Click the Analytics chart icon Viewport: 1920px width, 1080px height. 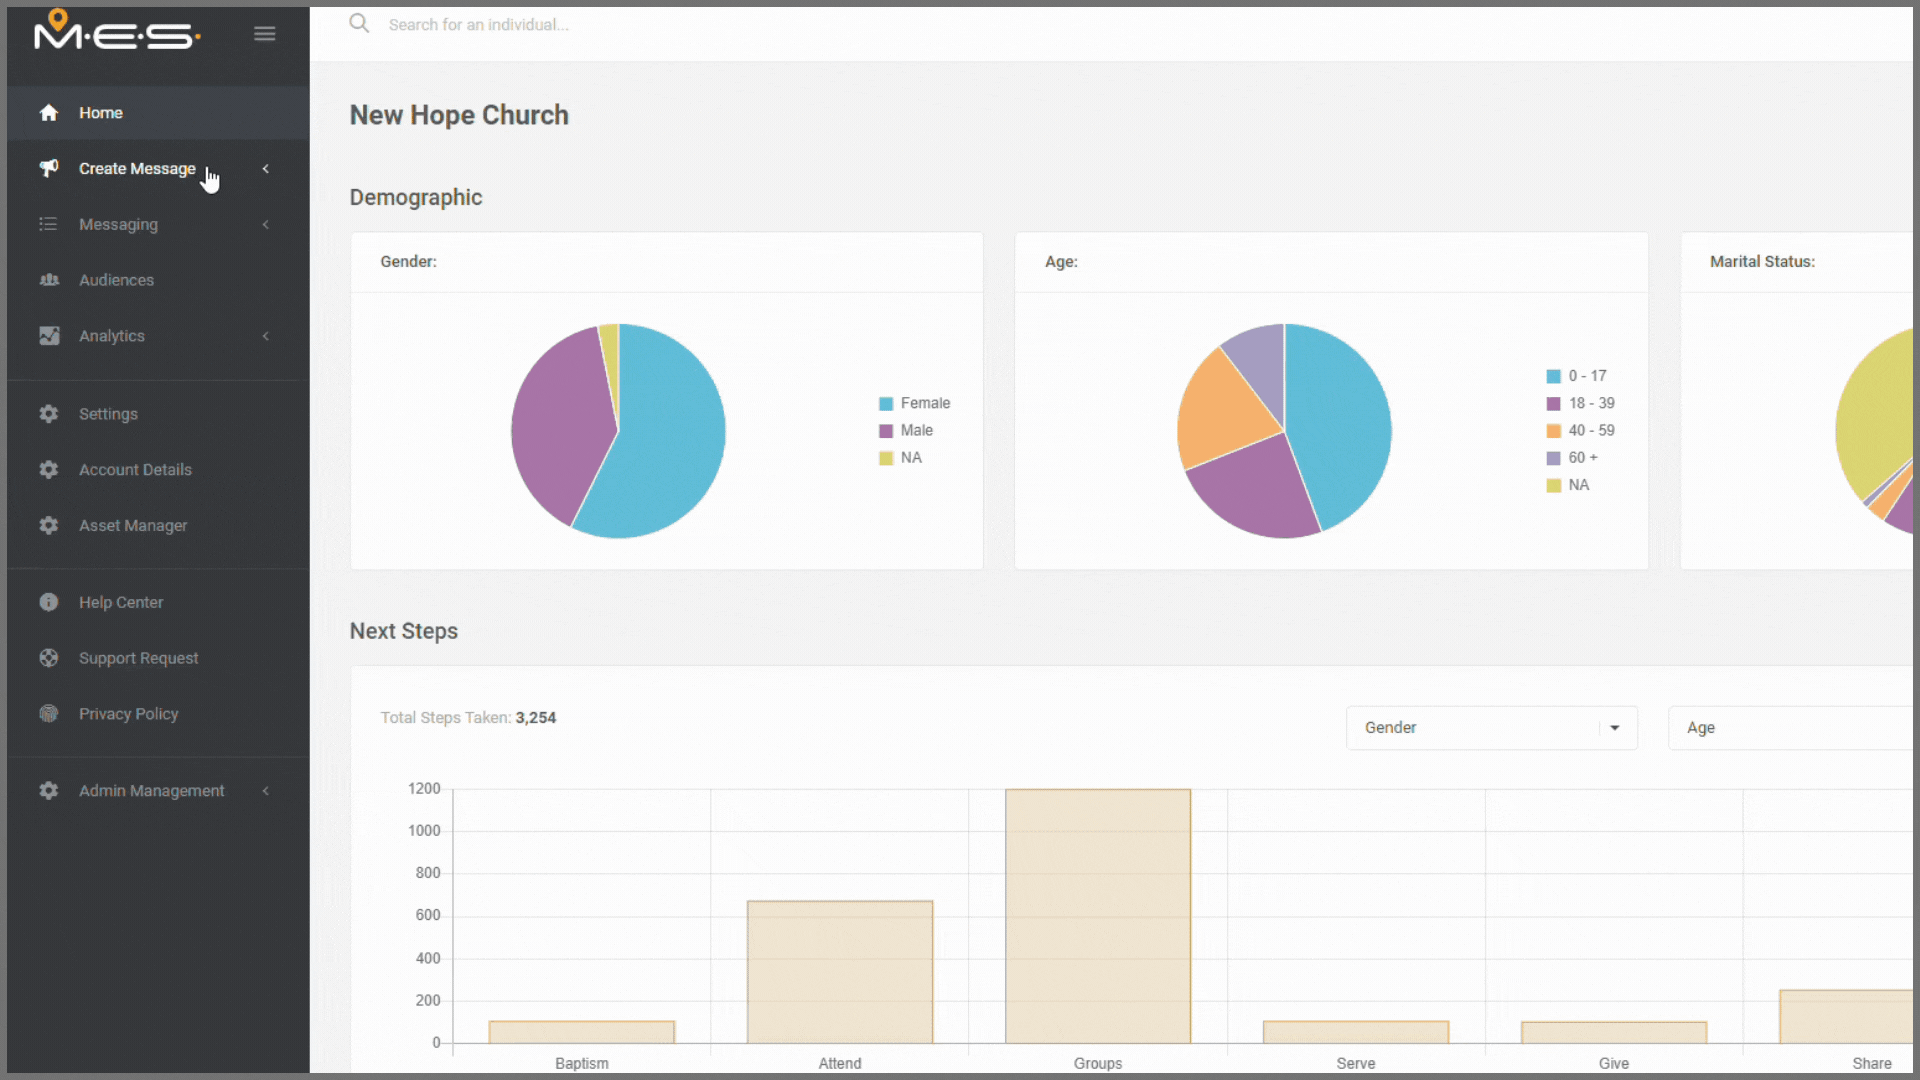(49, 336)
